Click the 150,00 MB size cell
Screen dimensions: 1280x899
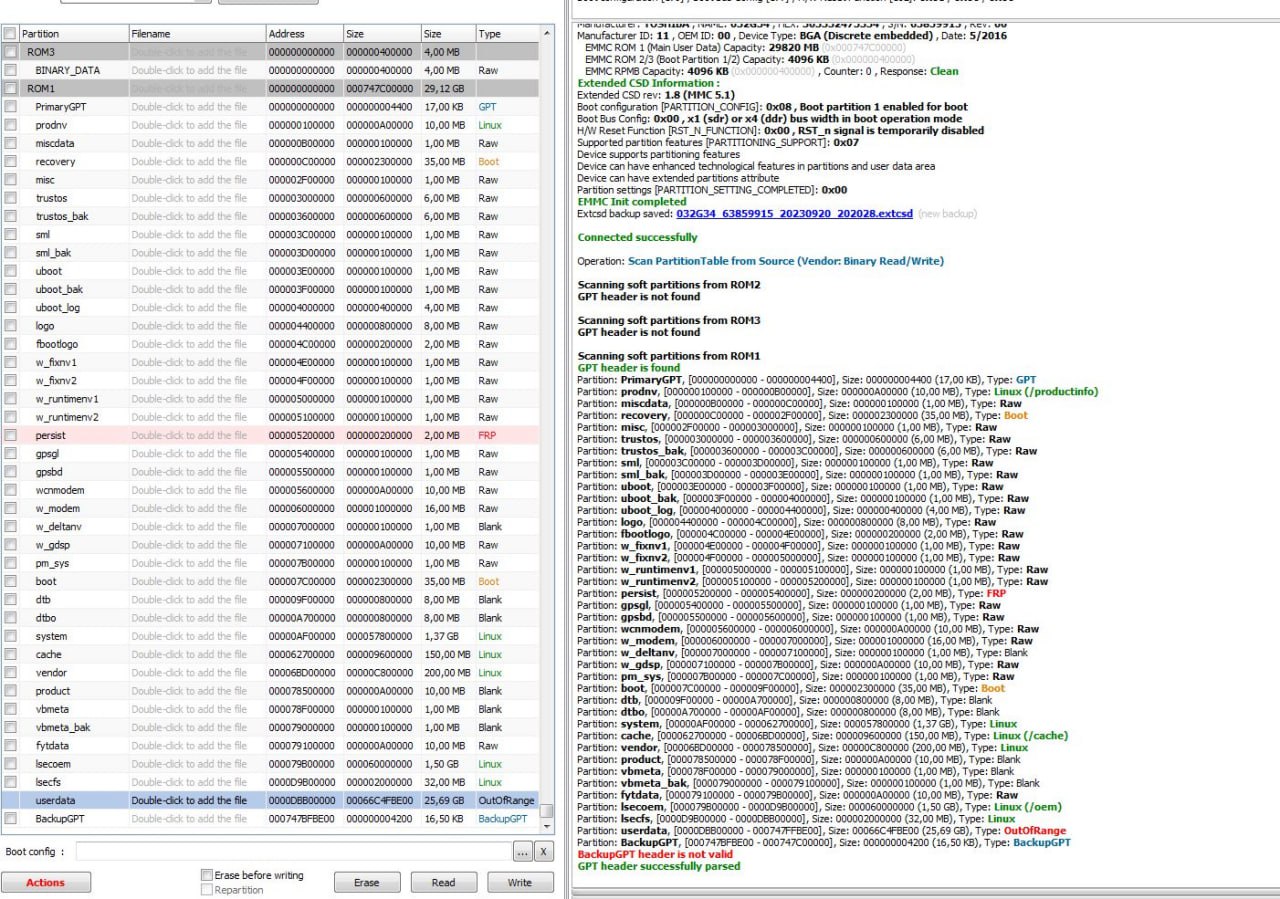(446, 654)
